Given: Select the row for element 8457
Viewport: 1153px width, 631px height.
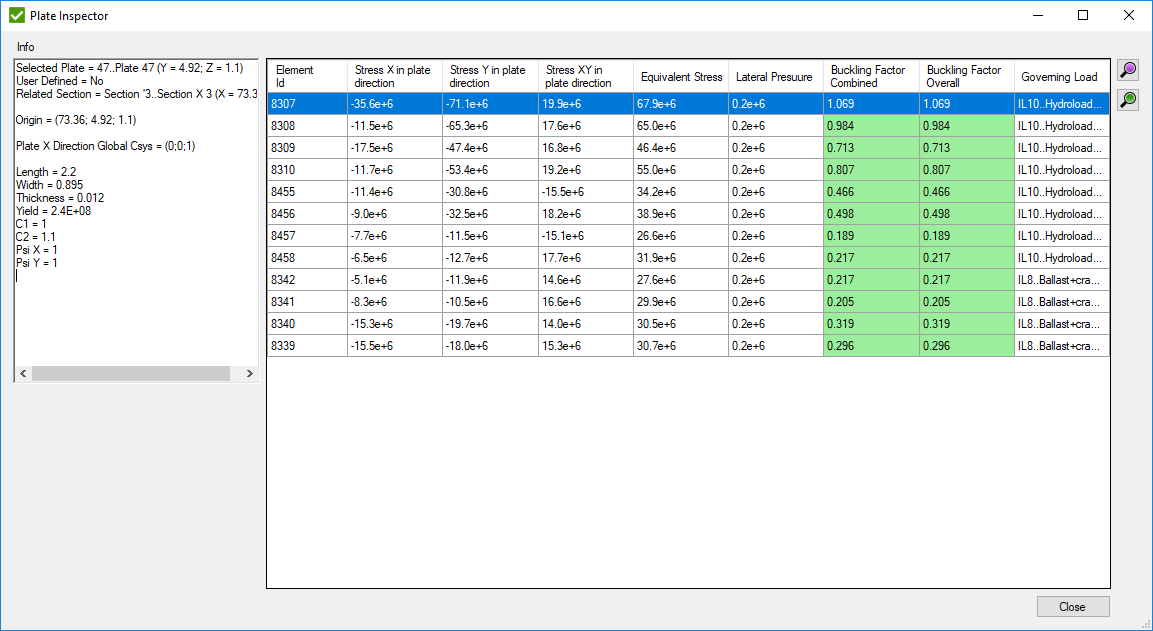Looking at the screenshot, I should (x=688, y=236).
